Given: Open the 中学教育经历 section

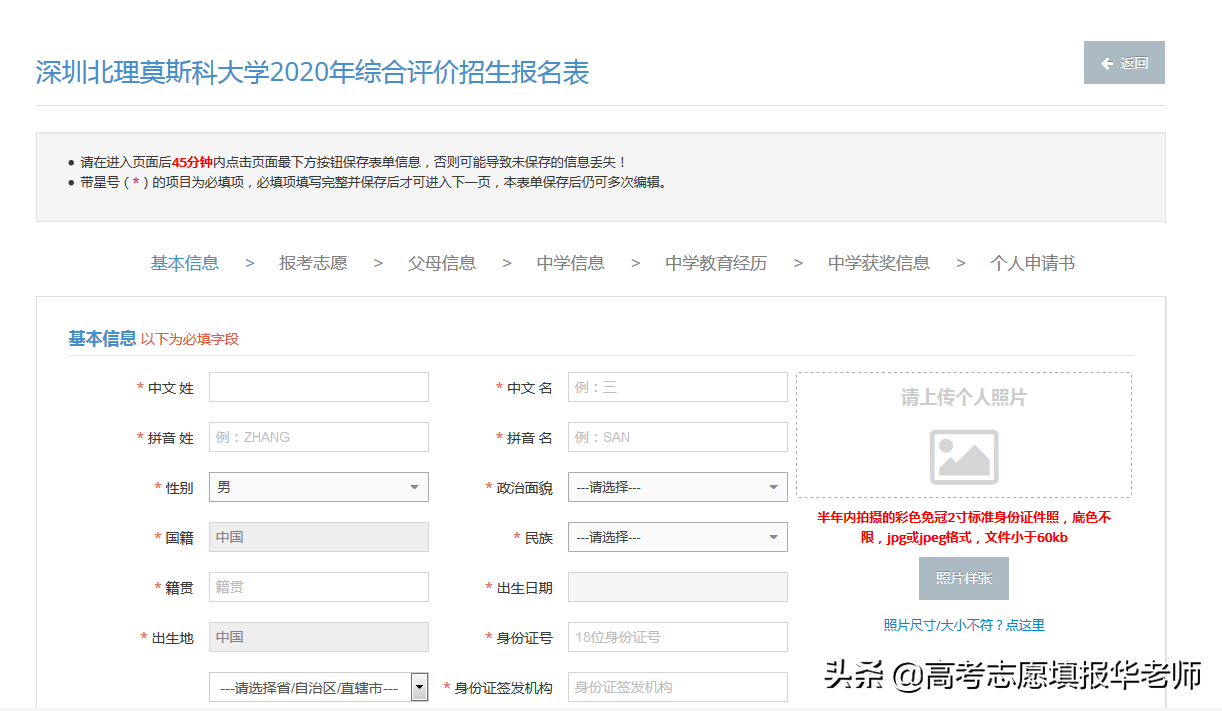Looking at the screenshot, I should click(x=715, y=263).
